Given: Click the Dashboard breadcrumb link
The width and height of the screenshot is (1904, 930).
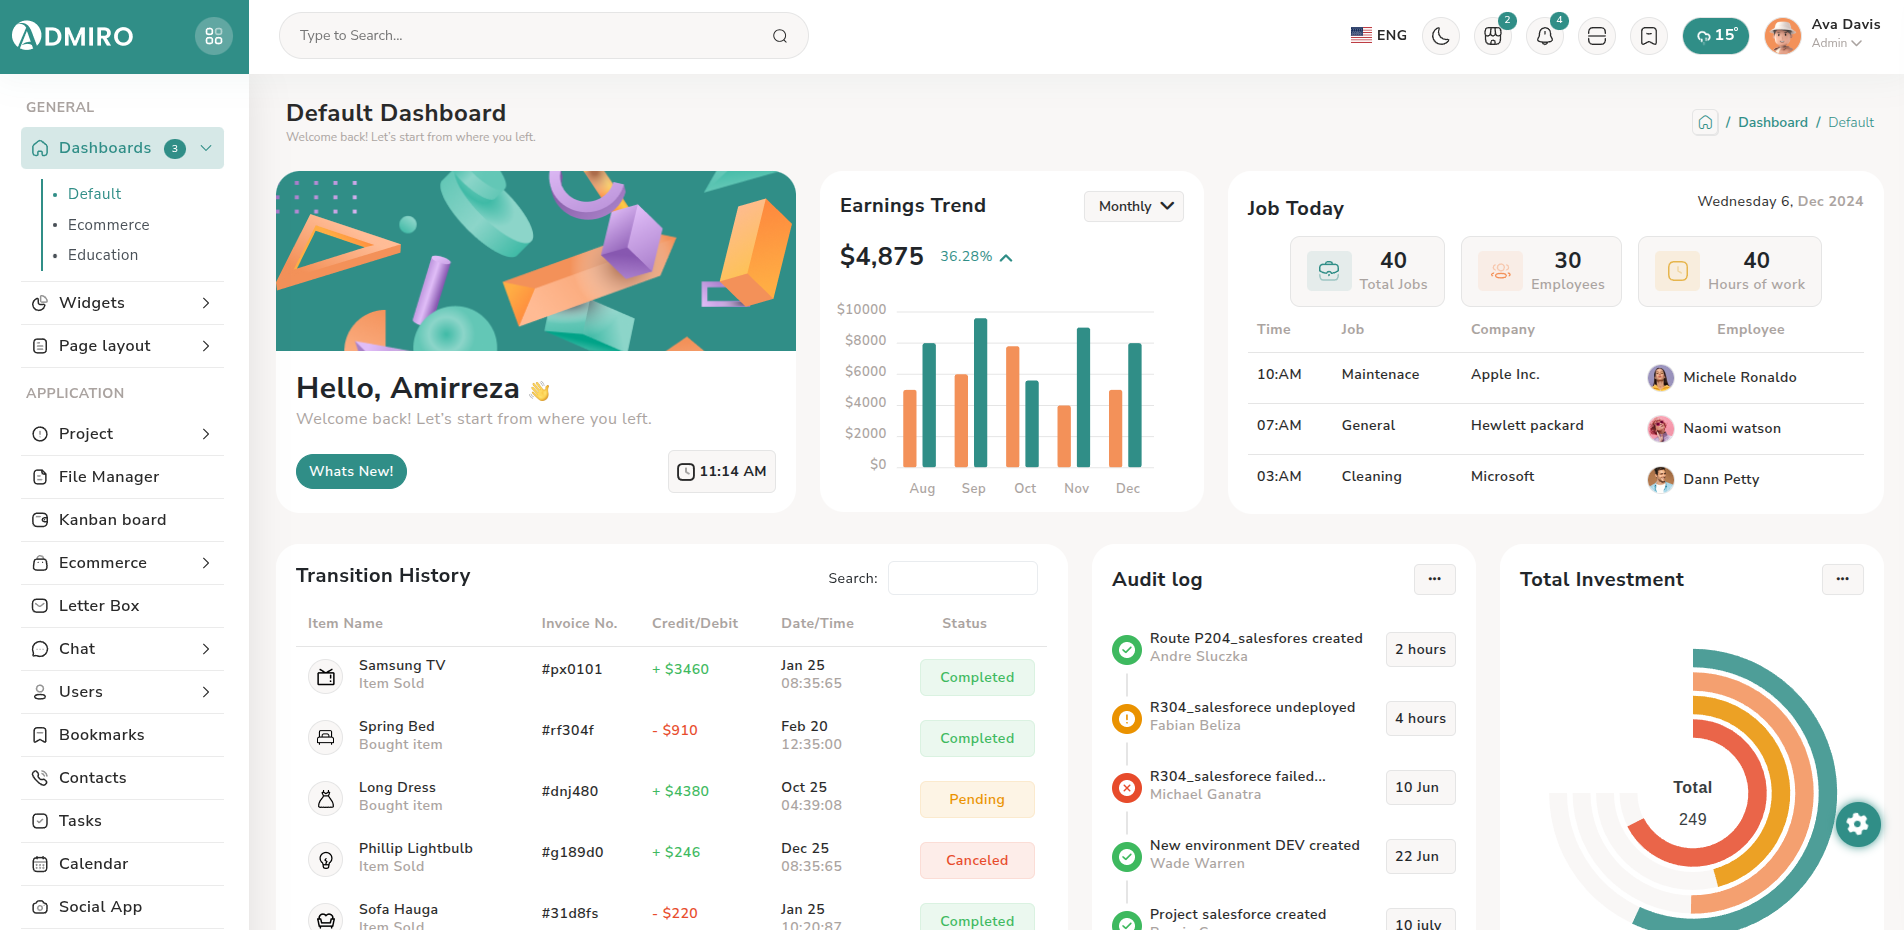Looking at the screenshot, I should [1772, 122].
